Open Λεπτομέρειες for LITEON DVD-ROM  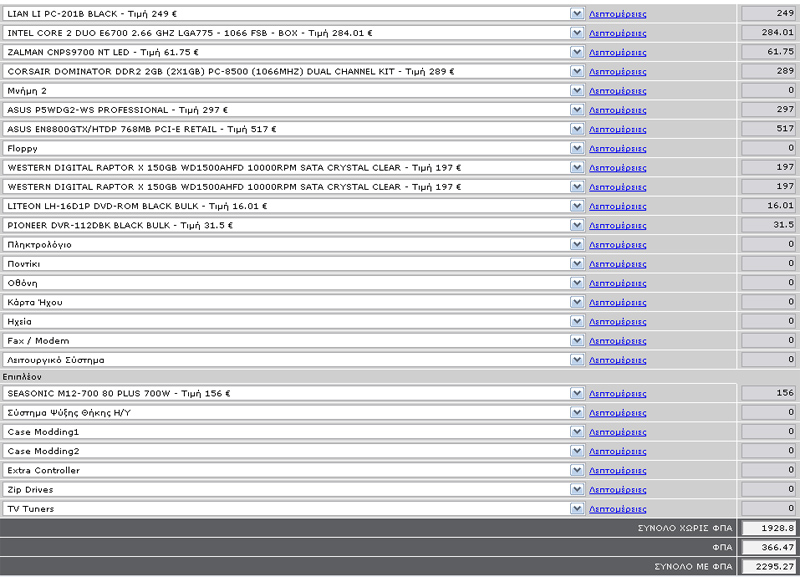617,207
